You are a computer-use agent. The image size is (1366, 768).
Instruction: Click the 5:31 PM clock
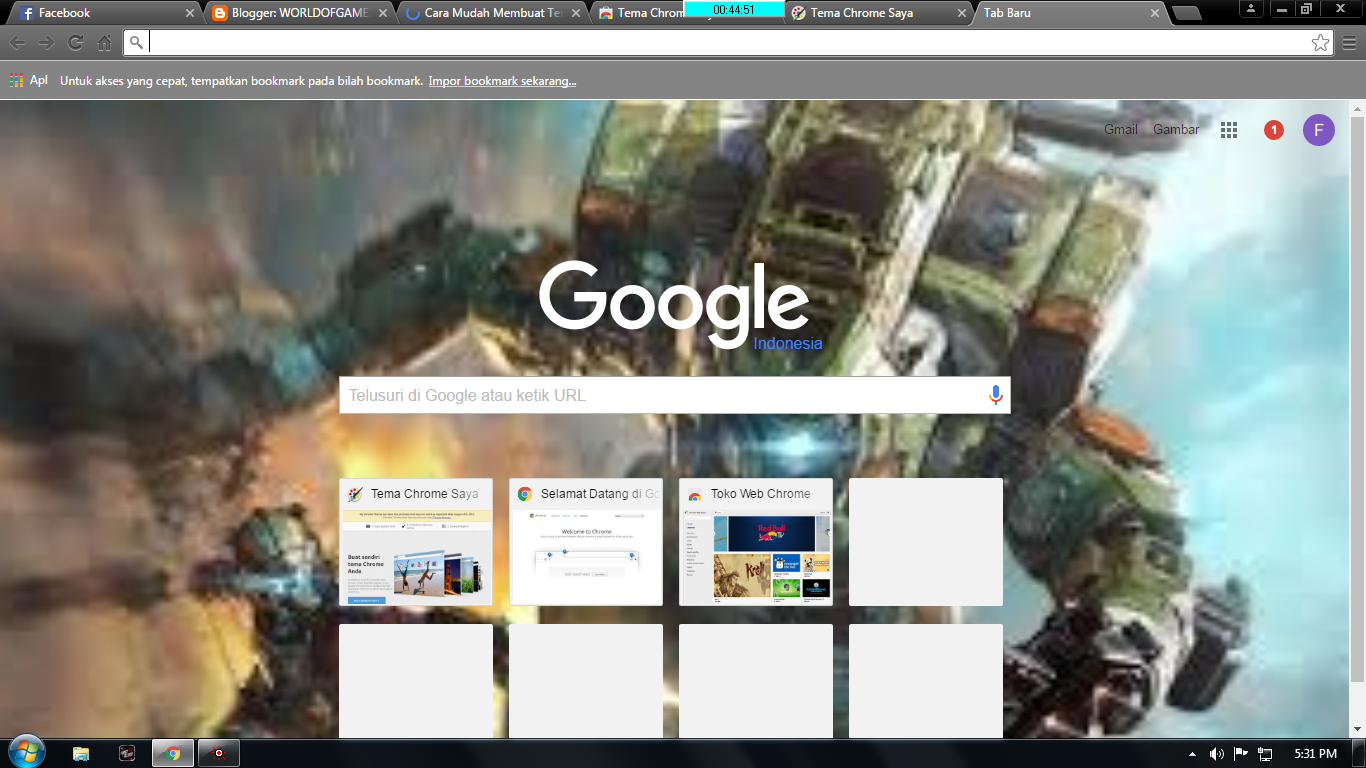tap(1315, 754)
